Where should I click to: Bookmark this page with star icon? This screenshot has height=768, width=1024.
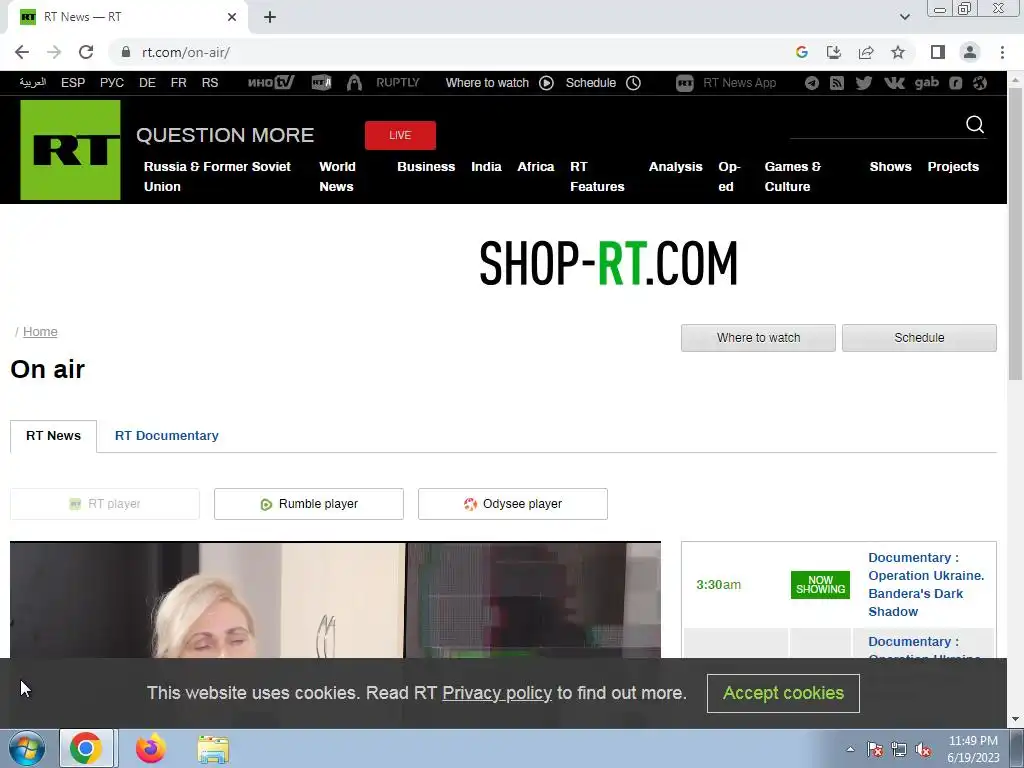point(898,52)
